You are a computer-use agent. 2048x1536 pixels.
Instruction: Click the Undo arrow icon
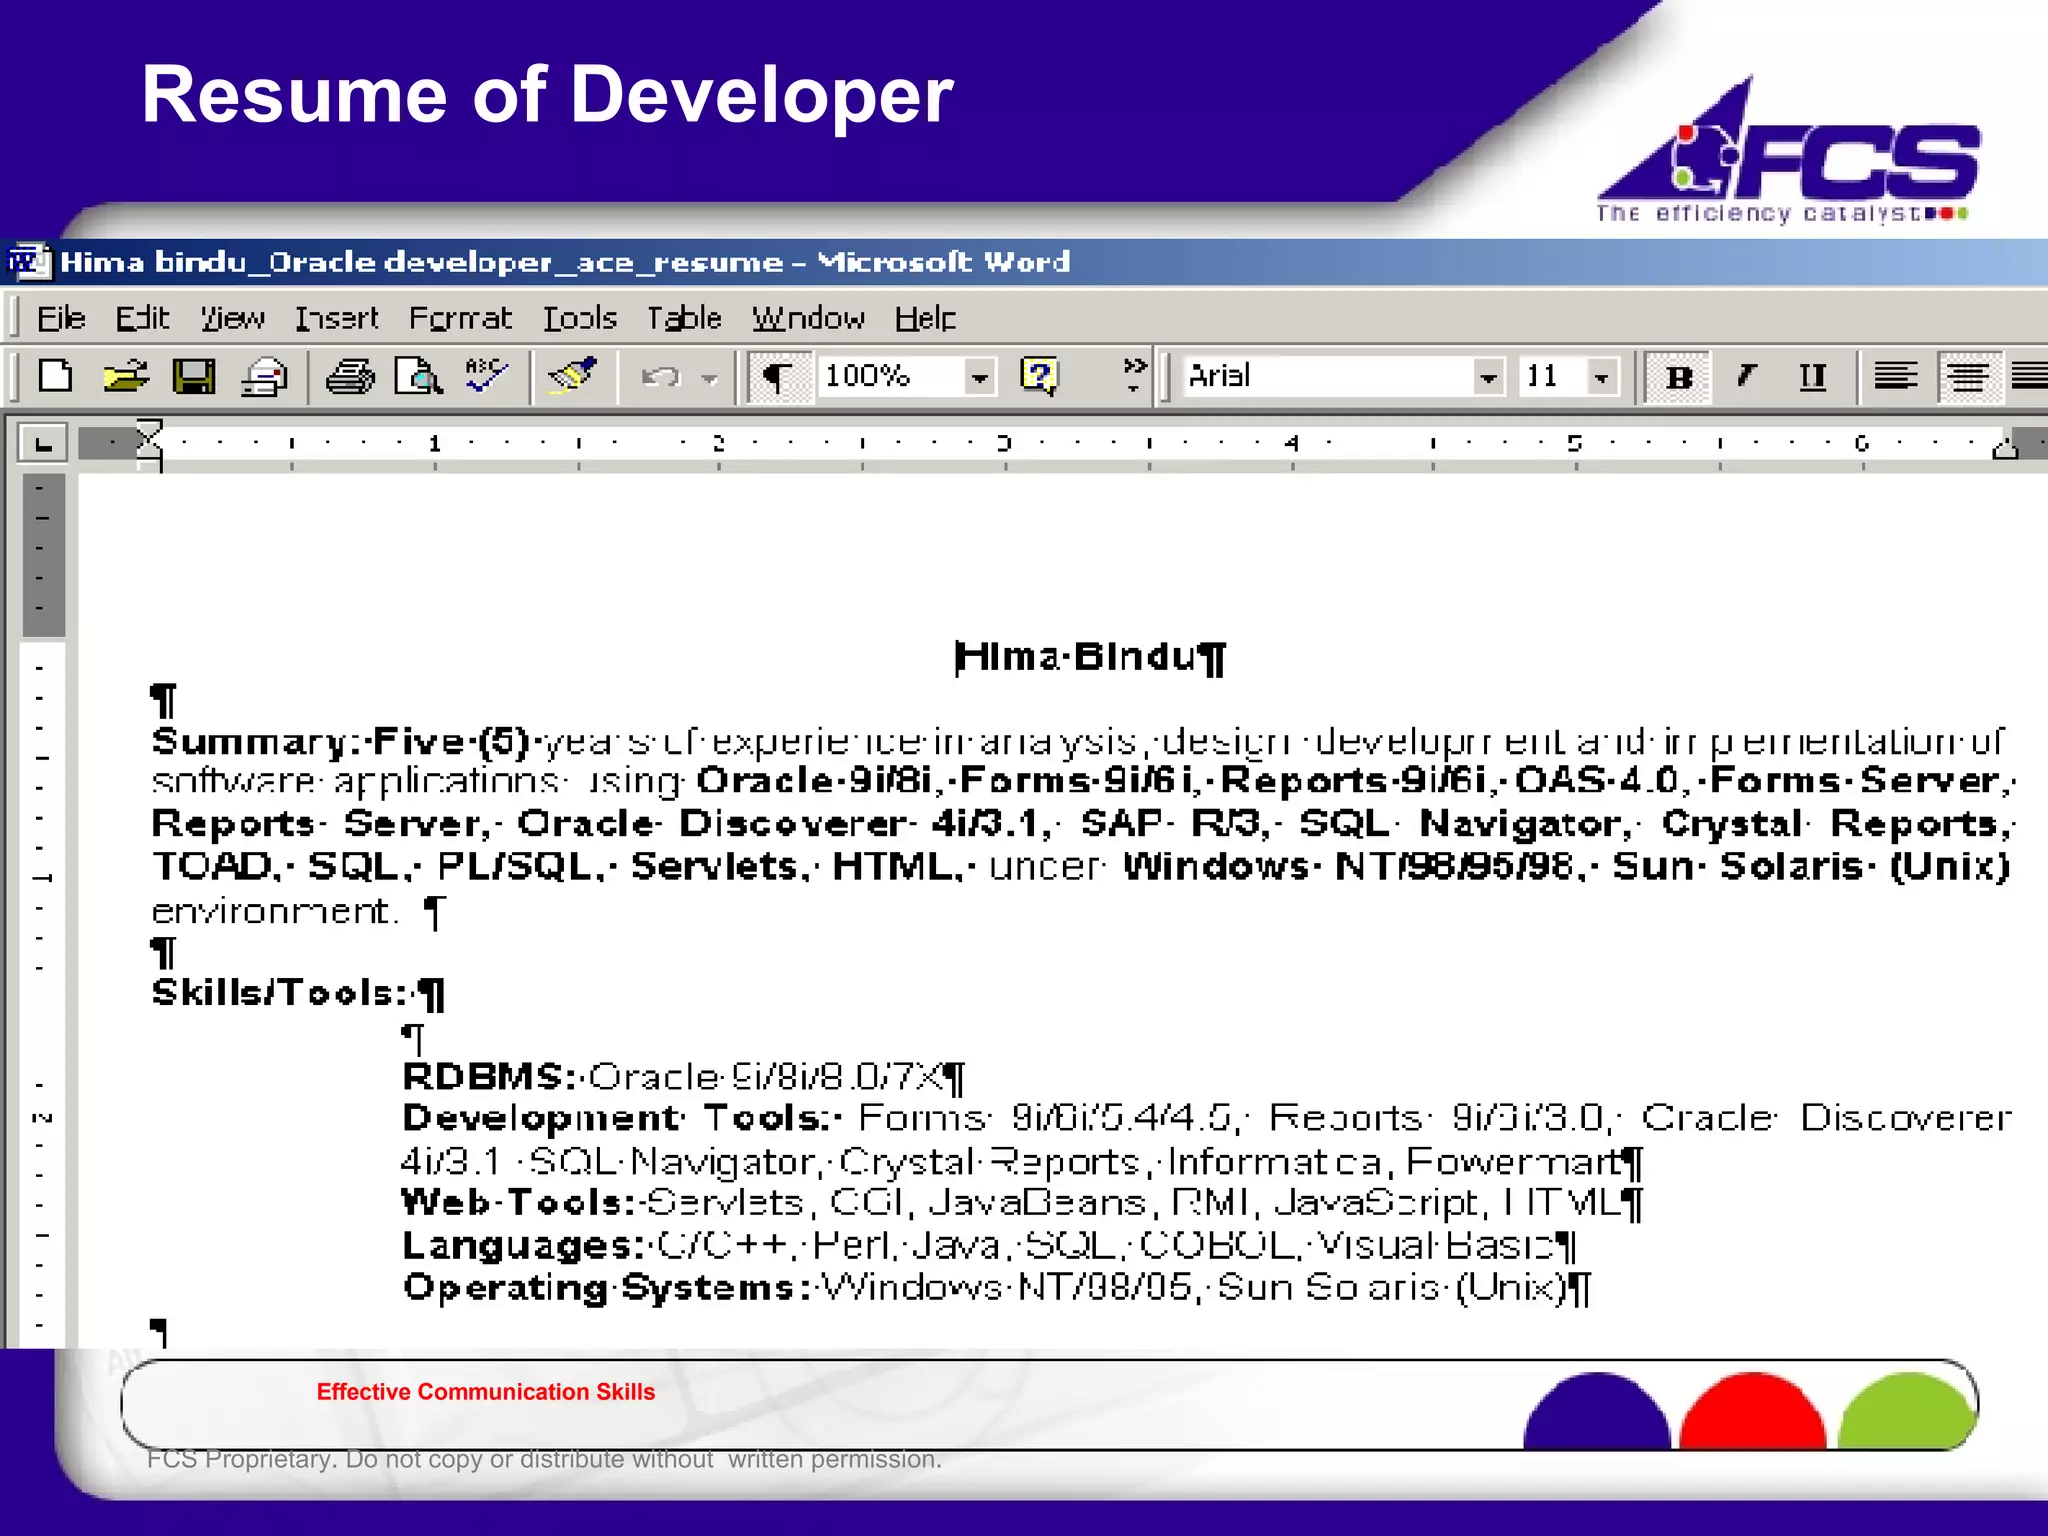[660, 377]
